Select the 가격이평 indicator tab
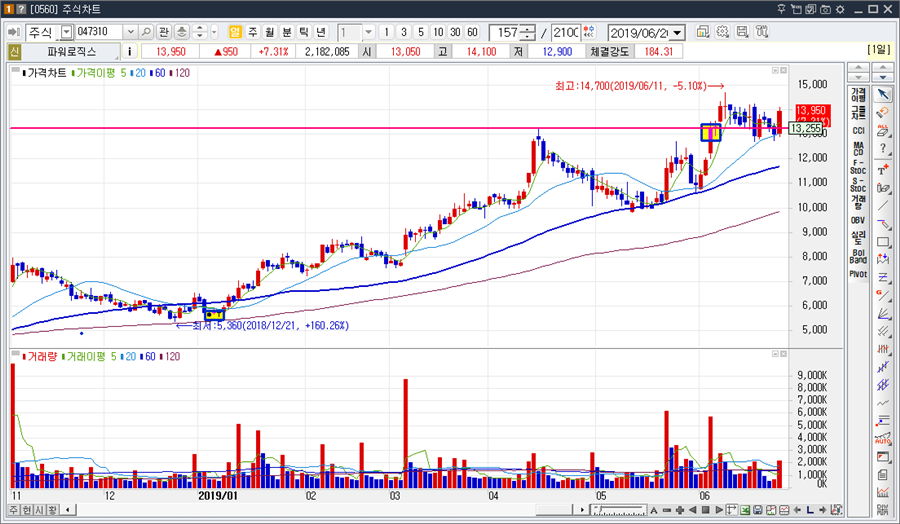This screenshot has width=900, height=524. pos(858,95)
